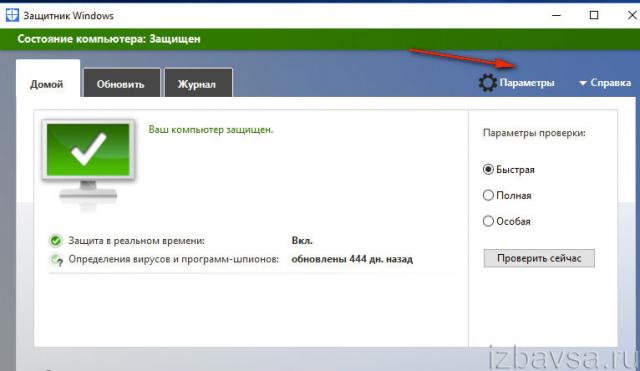
Task: Click 'обновлены 444 дн. назад' value
Action: (352, 259)
